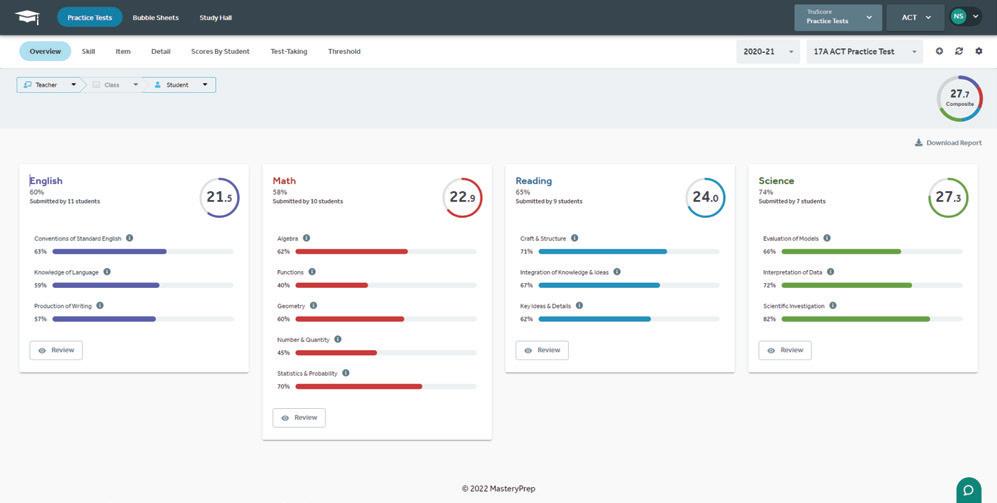
Task: Click the composite score 27.7 ring
Action: tap(959, 98)
